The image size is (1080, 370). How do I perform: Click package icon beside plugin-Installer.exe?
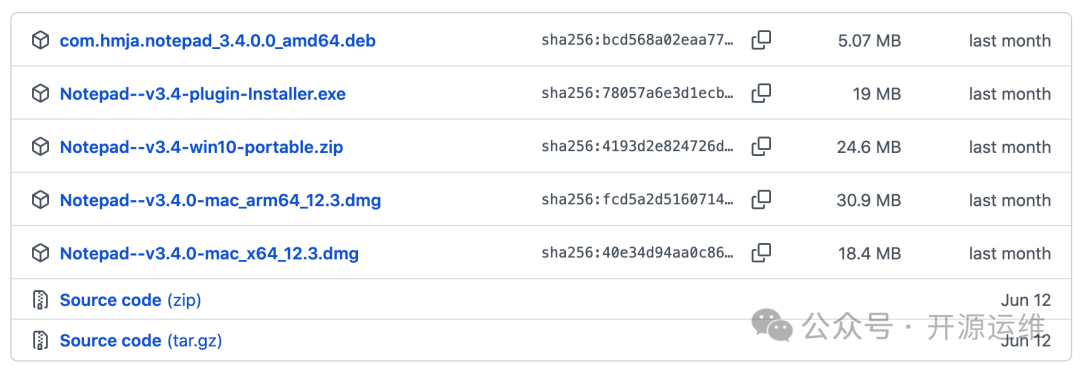click(41, 94)
